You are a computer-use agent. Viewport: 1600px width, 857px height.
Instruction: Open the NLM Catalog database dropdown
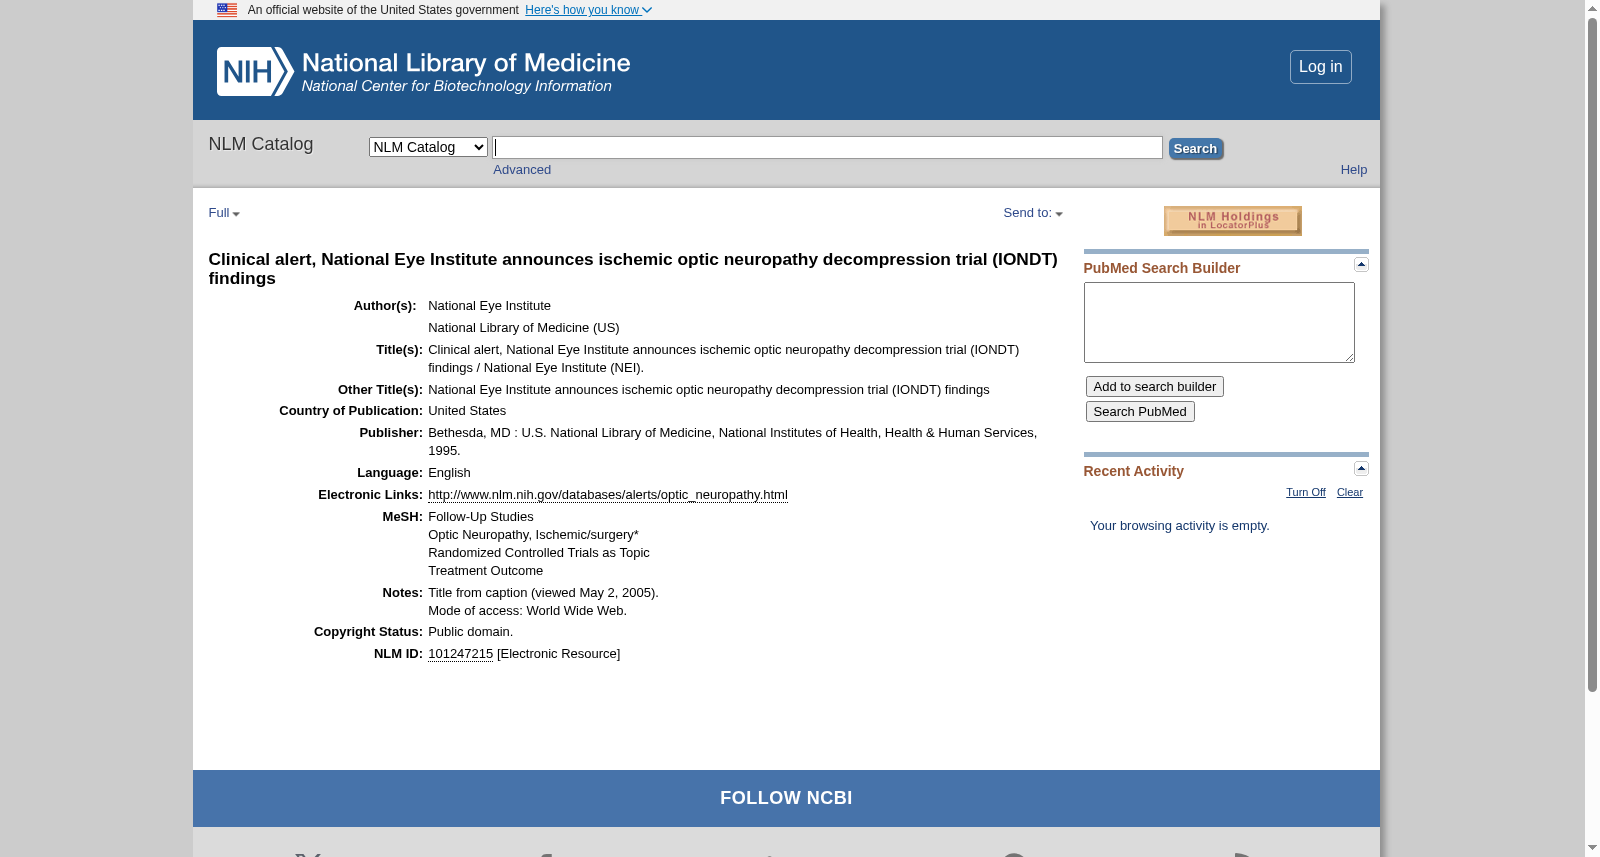tap(428, 147)
